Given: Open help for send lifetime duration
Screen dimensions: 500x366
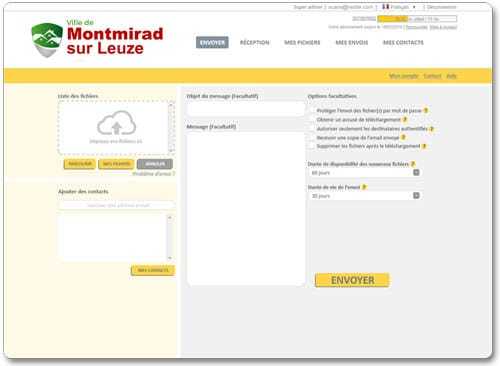Looking at the screenshot, I should tap(364, 187).
